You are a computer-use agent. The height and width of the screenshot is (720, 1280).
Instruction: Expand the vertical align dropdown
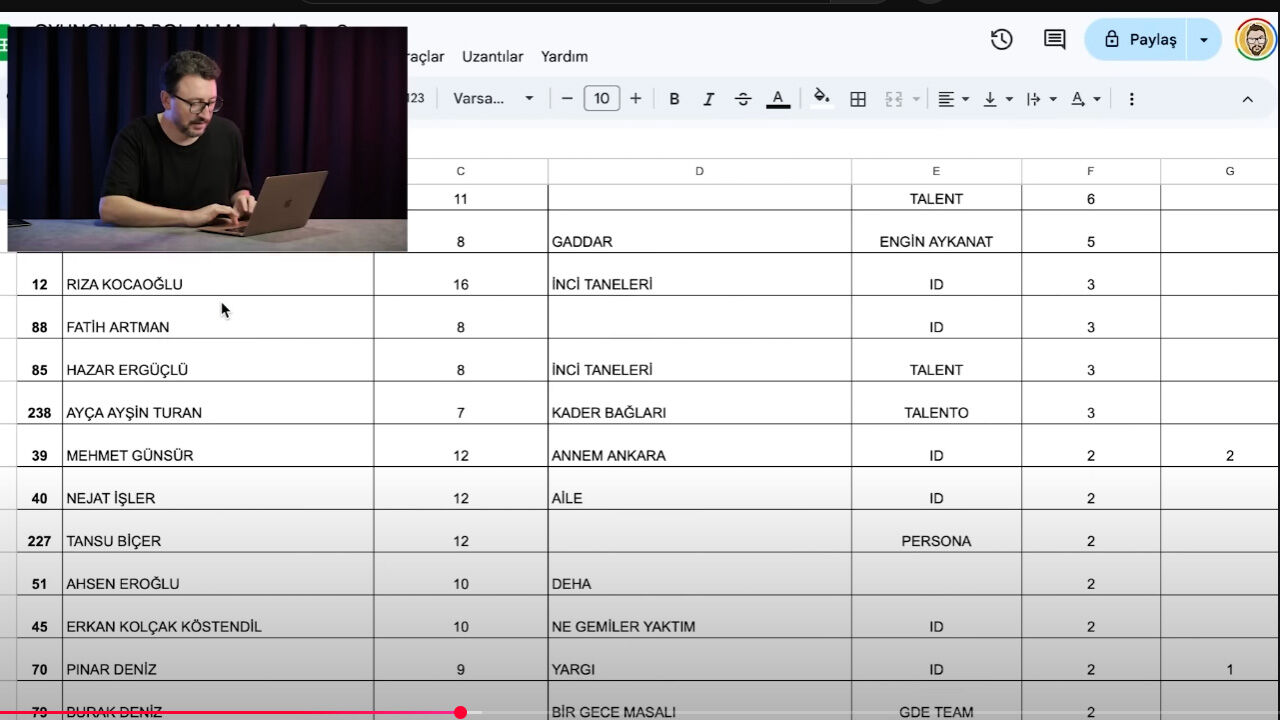pyautogui.click(x=997, y=99)
